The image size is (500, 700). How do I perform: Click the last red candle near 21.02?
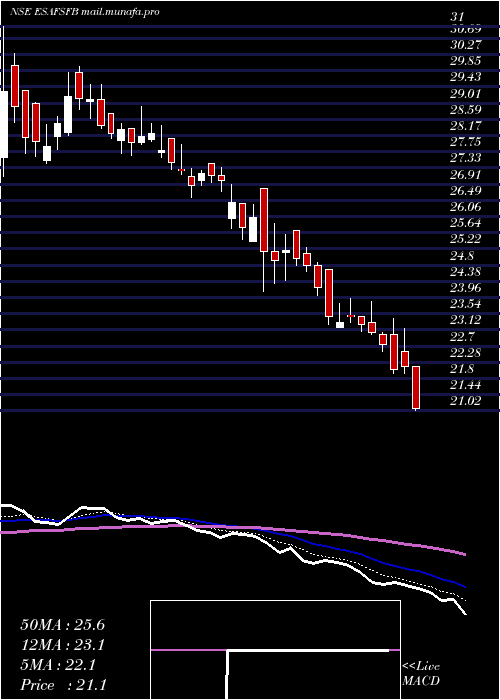point(416,388)
